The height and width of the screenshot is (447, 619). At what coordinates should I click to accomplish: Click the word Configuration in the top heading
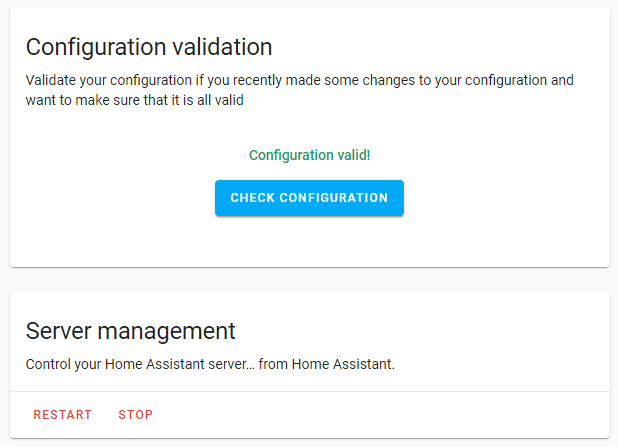point(91,47)
